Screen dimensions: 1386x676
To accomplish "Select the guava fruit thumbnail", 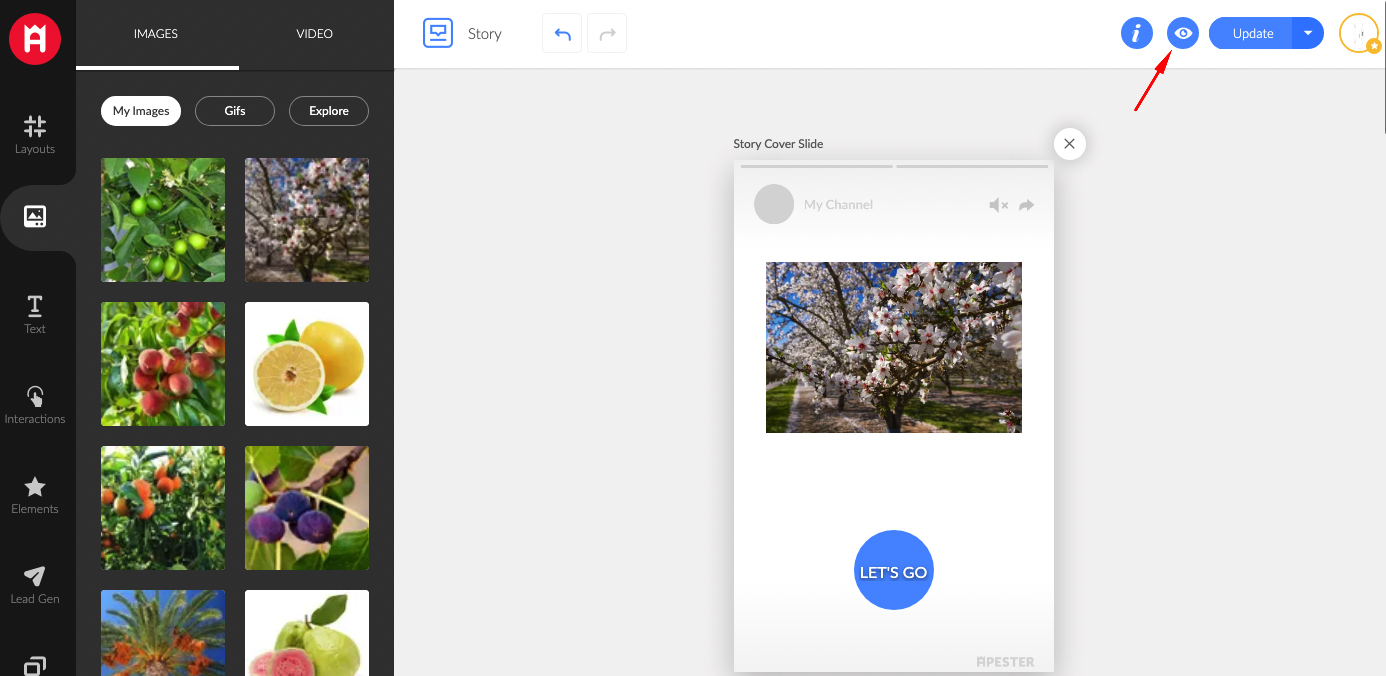I will (x=307, y=633).
